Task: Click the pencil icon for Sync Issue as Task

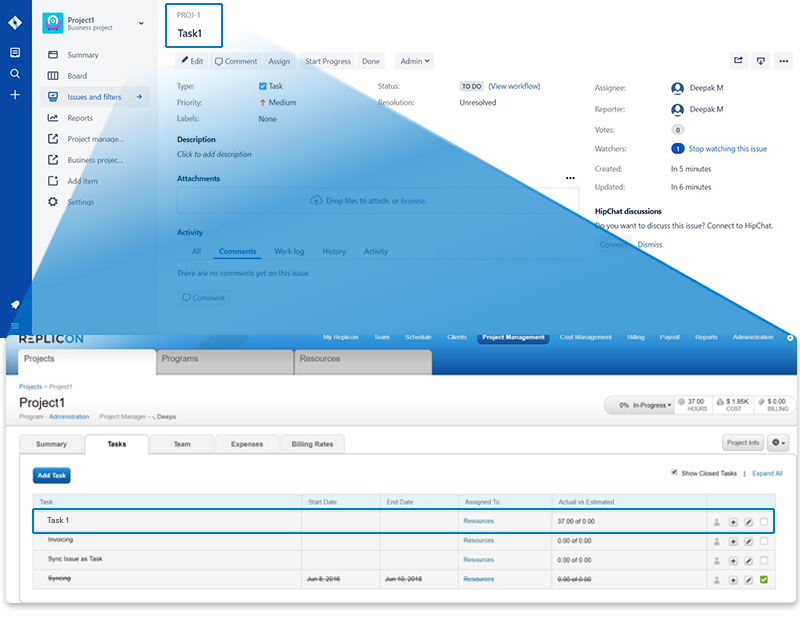Action: pos(748,561)
